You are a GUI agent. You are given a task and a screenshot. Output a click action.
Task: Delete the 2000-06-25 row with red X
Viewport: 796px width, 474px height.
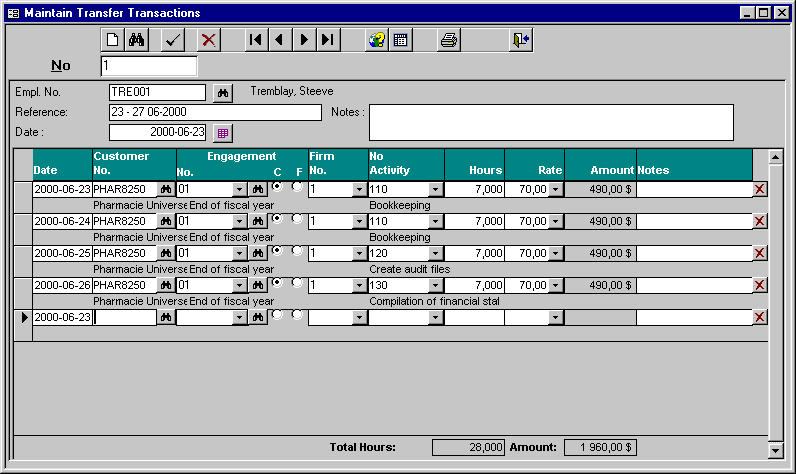pyautogui.click(x=760, y=253)
